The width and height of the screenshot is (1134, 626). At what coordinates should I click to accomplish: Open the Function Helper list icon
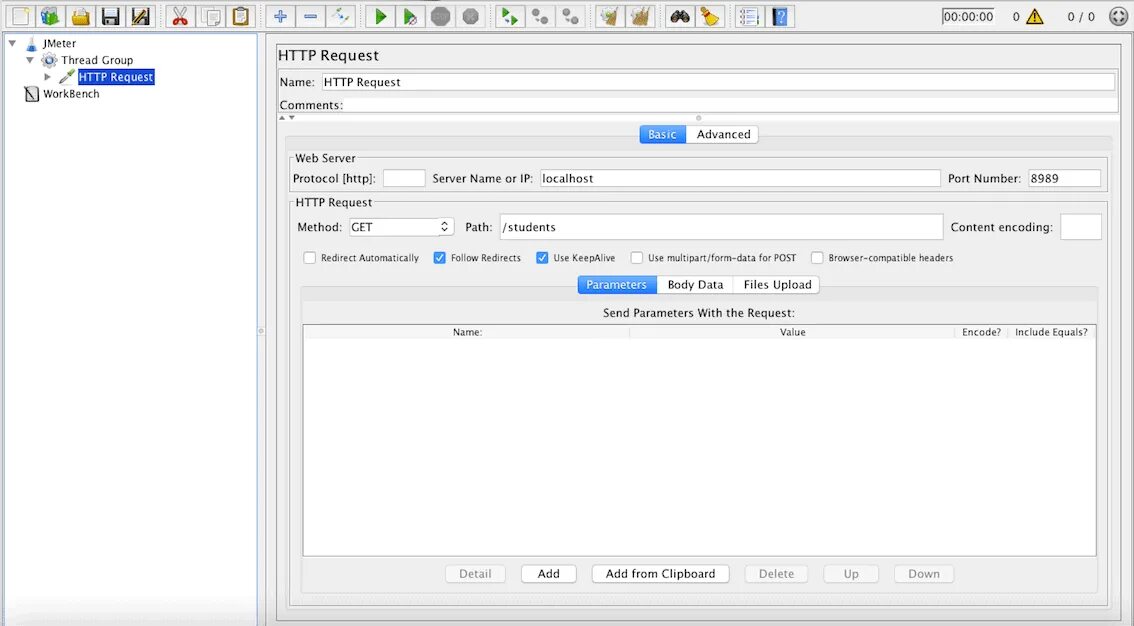tap(749, 16)
